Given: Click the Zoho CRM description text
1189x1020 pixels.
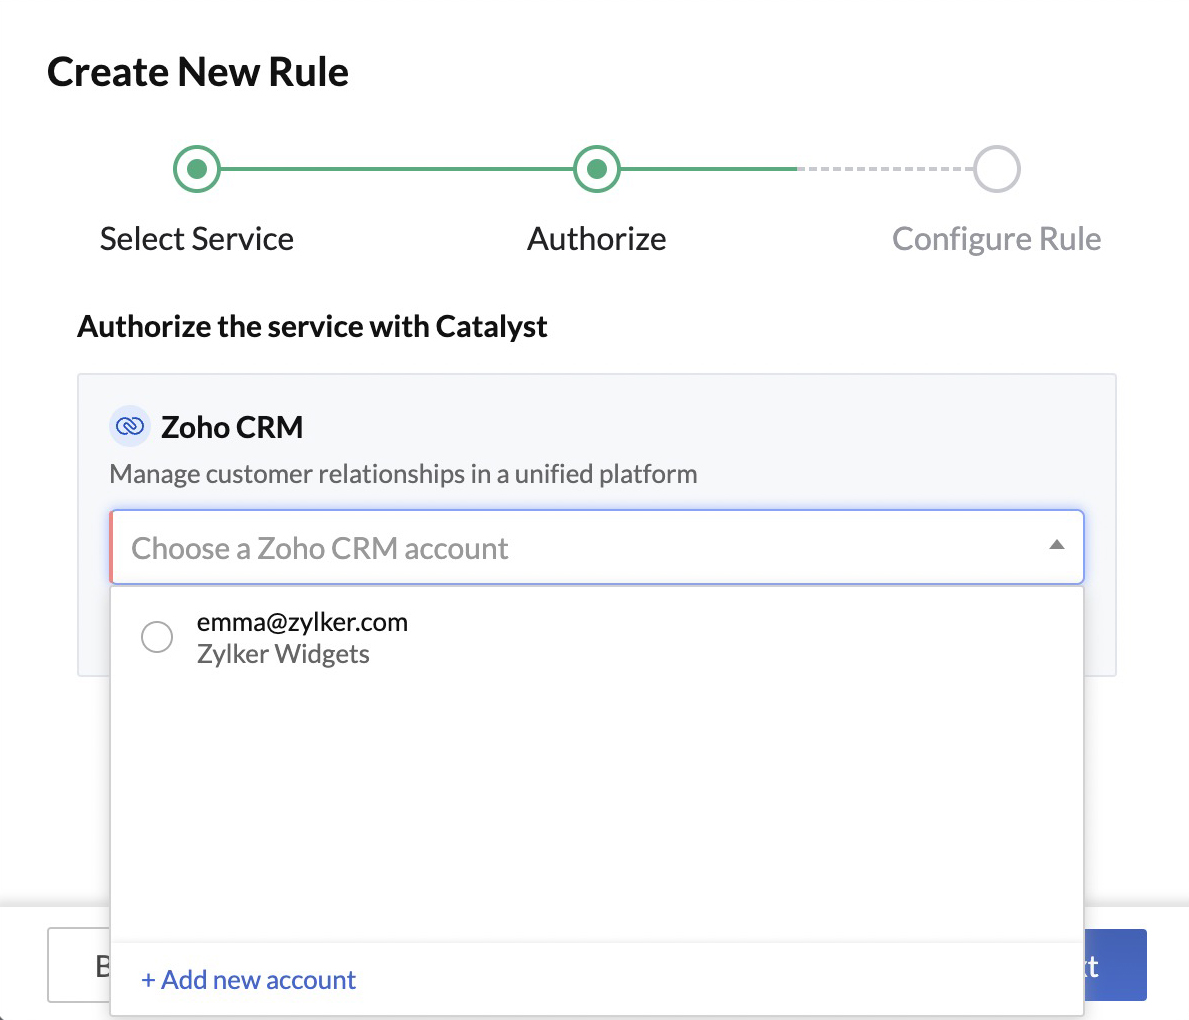Looking at the screenshot, I should pos(403,473).
